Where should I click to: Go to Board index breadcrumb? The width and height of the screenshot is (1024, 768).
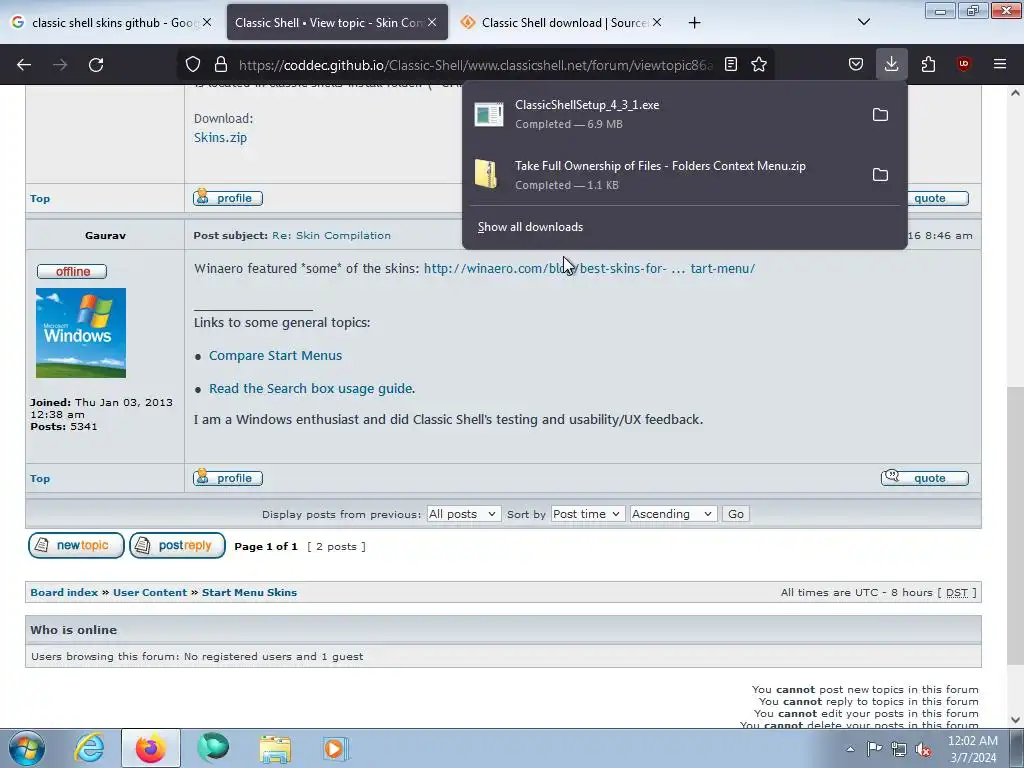click(x=64, y=592)
